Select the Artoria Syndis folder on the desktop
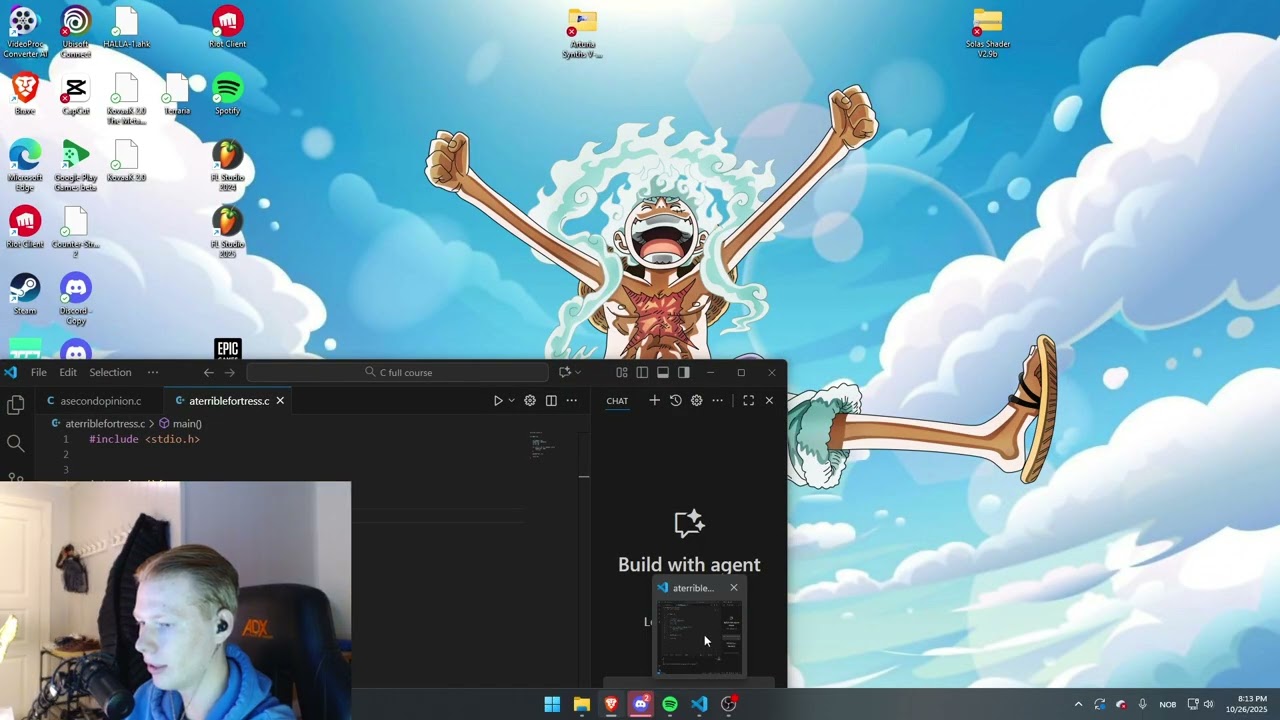This screenshot has height=720, width=1280. point(582,32)
